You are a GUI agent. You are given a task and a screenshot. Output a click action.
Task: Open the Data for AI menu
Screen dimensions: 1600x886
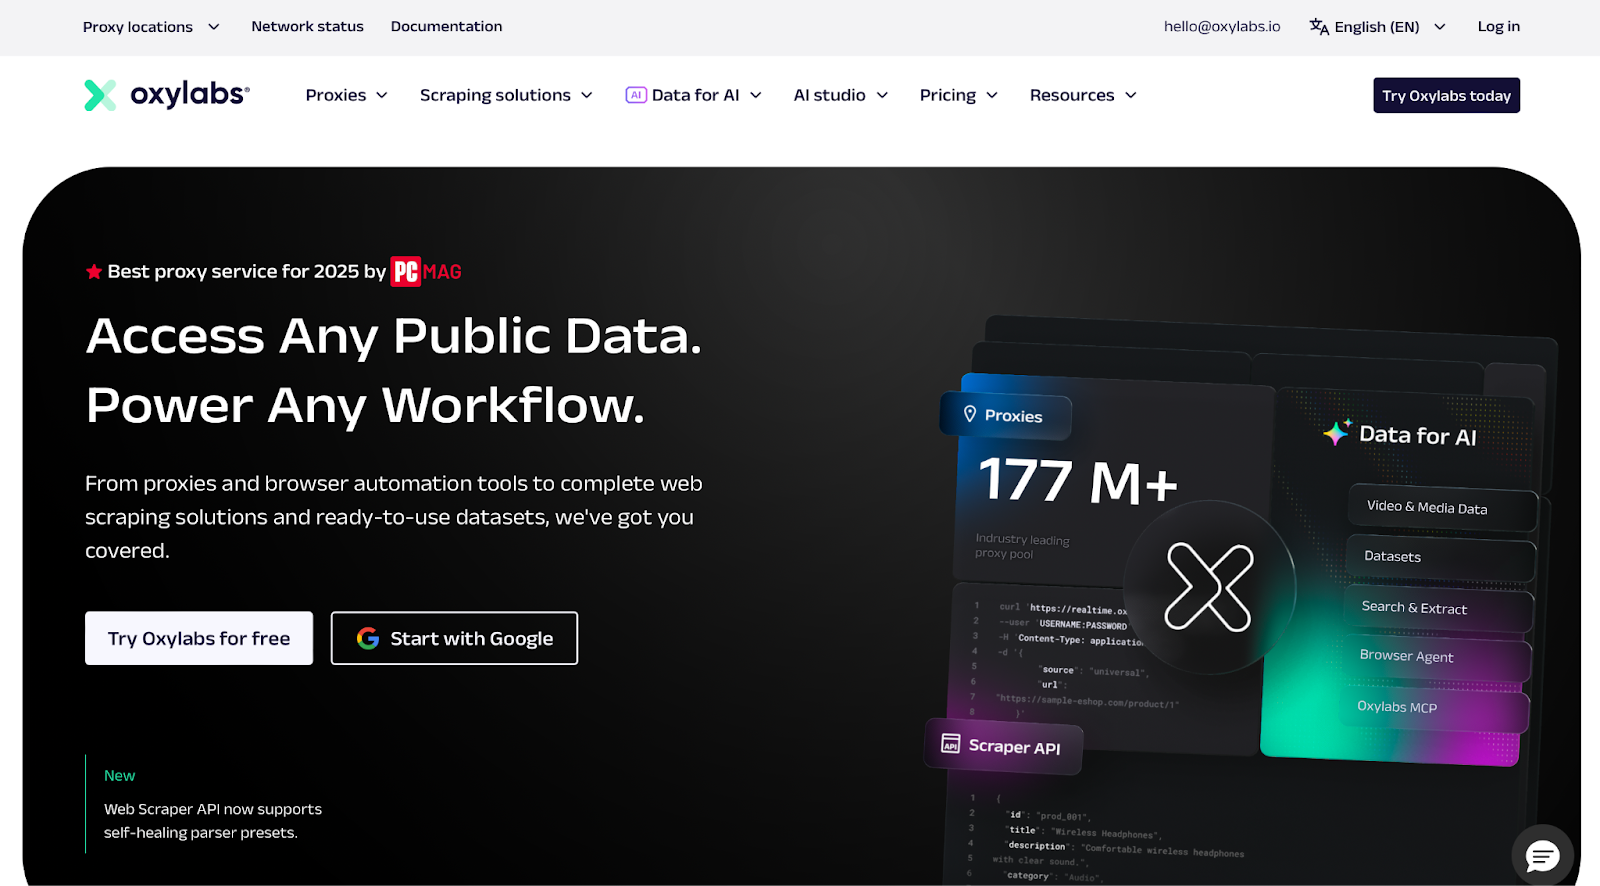694,95
